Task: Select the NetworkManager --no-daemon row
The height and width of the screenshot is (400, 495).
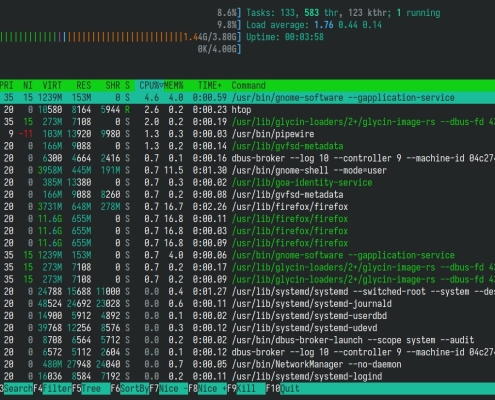Action: (247, 364)
